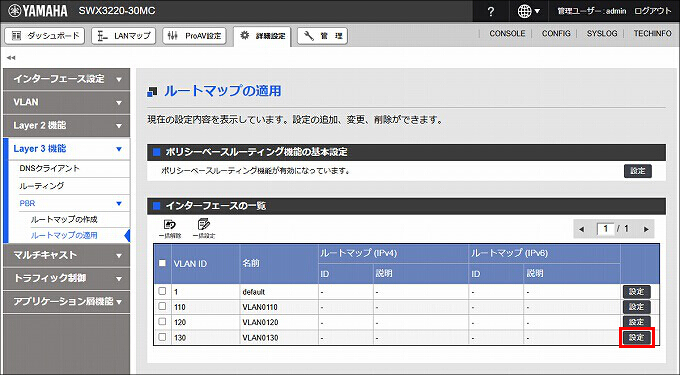Image resolution: width=680 pixels, height=375 pixels.
Task: Open the ProAV設定 tab
Action: coord(195,36)
